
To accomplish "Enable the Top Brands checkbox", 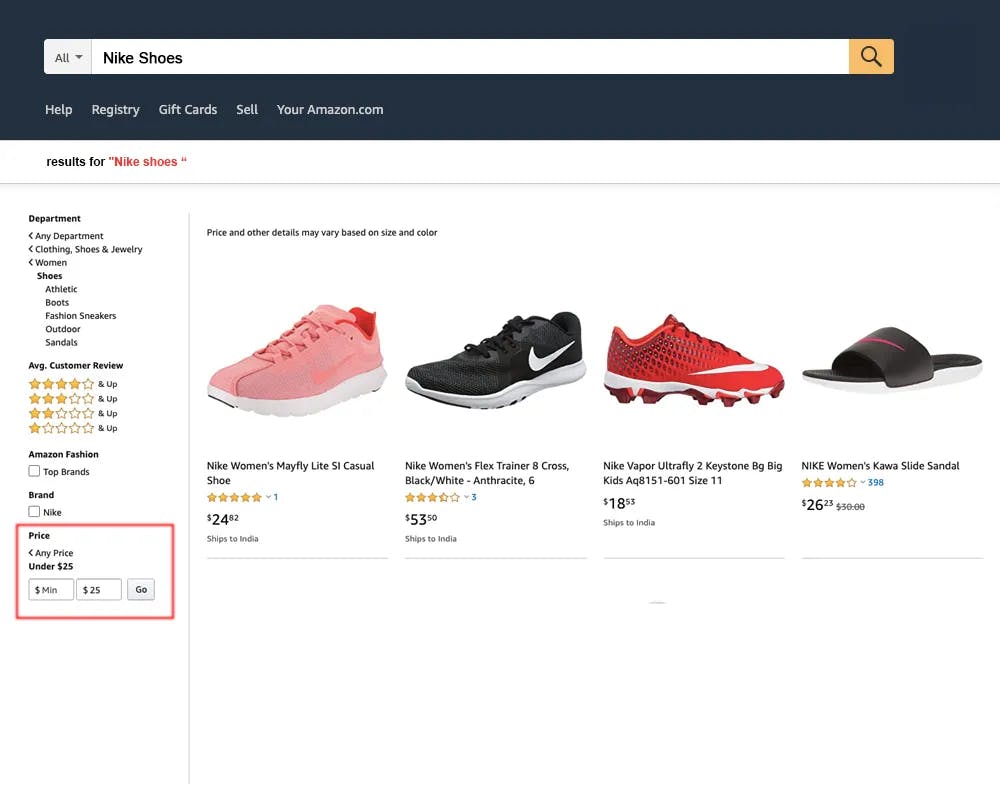I will coord(34,471).
